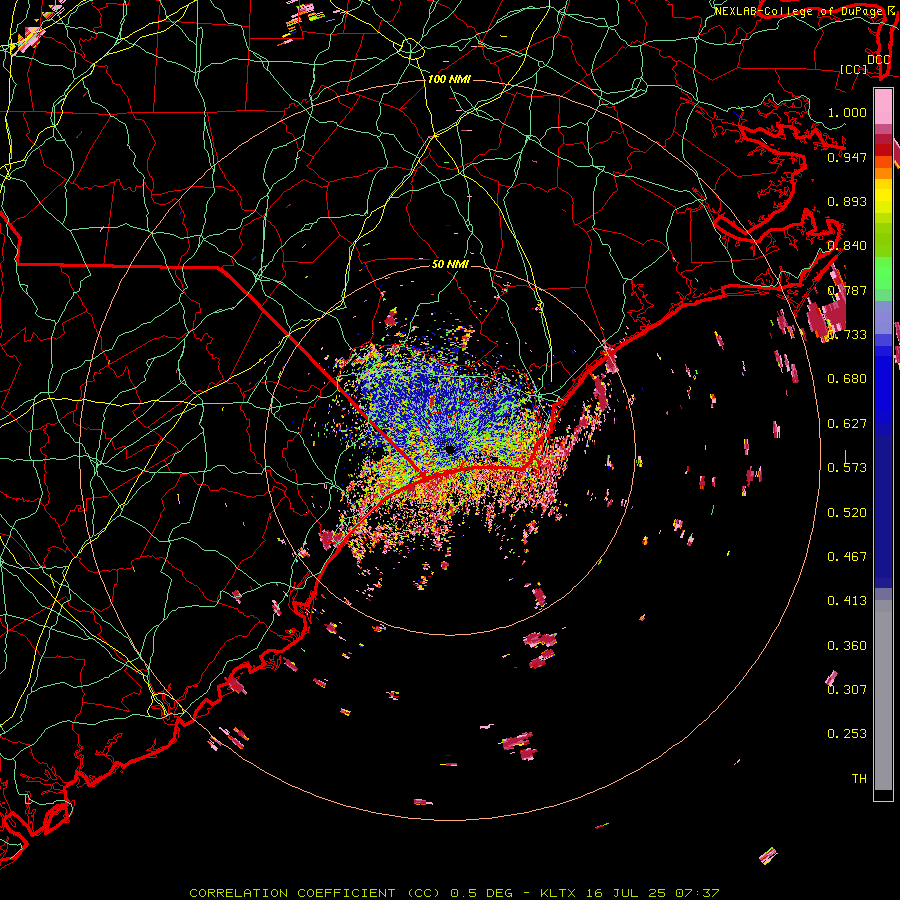
Task: Click the DCC label above the color bar
Action: (878, 60)
